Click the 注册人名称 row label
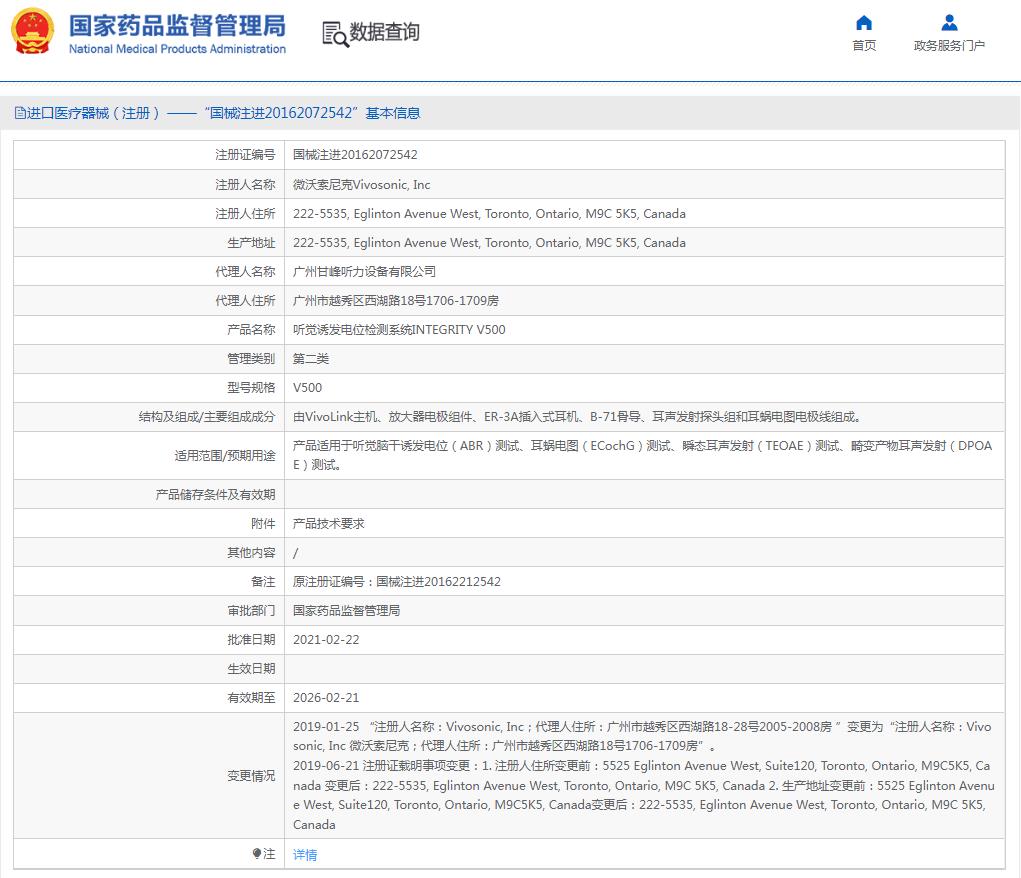This screenshot has width=1021, height=878. (x=245, y=185)
